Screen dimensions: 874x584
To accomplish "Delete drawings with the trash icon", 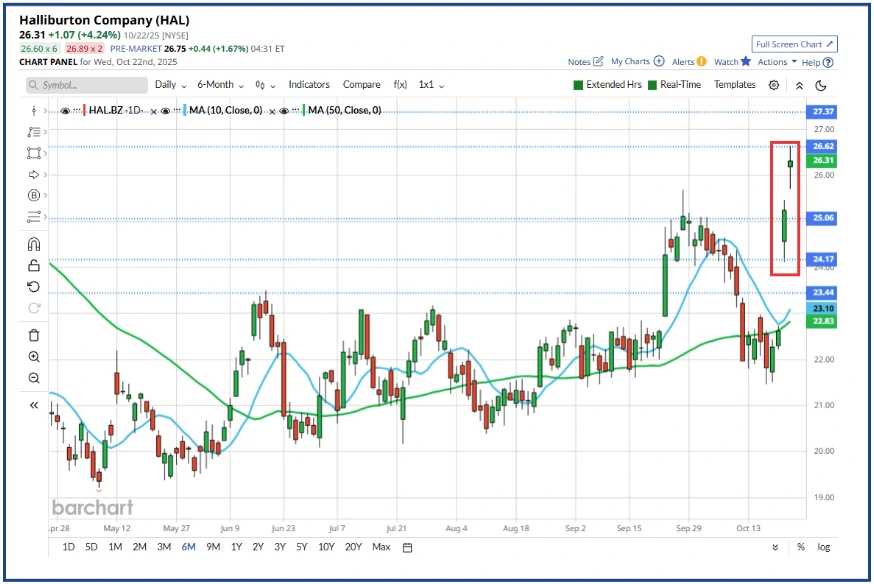I will [34, 335].
